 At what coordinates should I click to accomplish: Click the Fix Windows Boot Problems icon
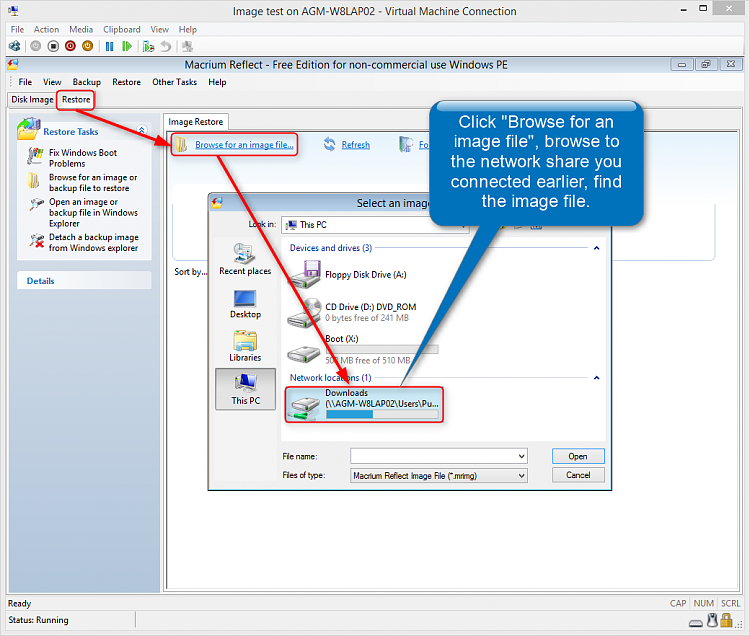[35, 156]
